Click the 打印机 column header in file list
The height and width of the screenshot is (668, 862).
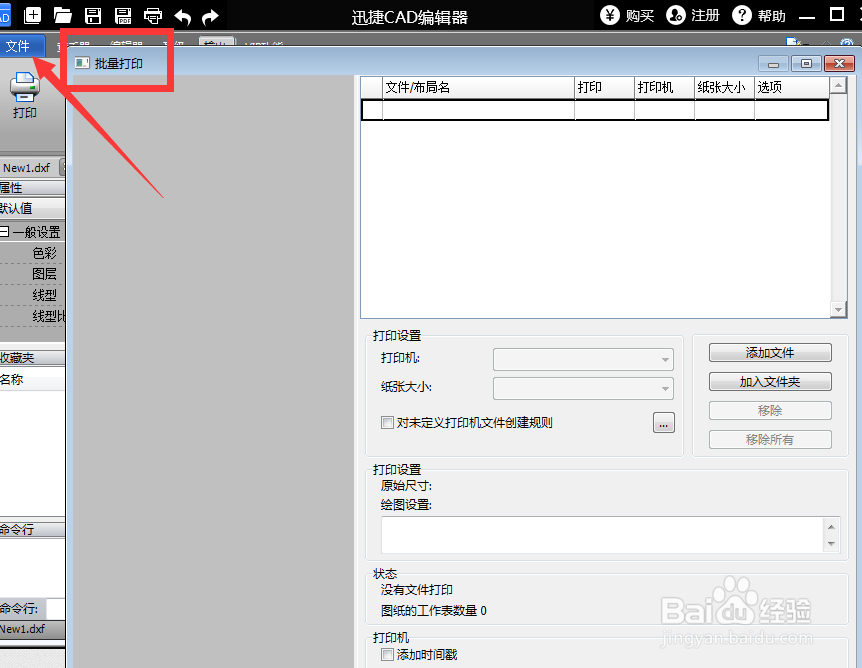click(664, 87)
